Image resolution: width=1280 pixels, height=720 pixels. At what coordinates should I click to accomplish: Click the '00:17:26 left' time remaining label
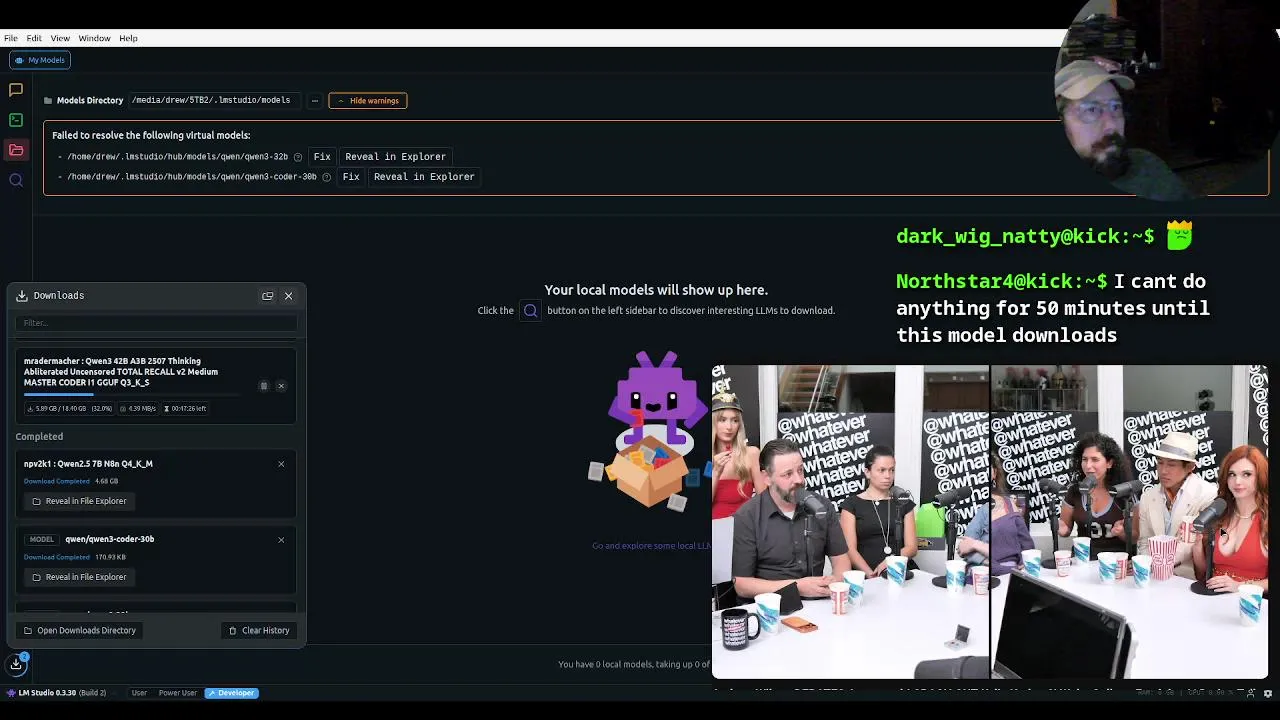pos(185,409)
